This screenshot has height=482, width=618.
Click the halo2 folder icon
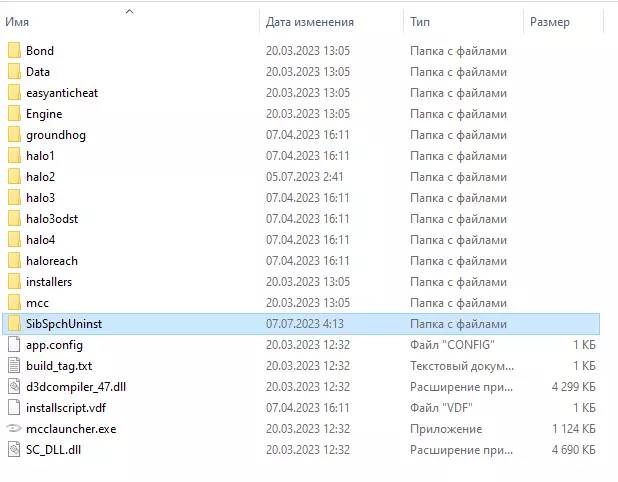[15, 177]
